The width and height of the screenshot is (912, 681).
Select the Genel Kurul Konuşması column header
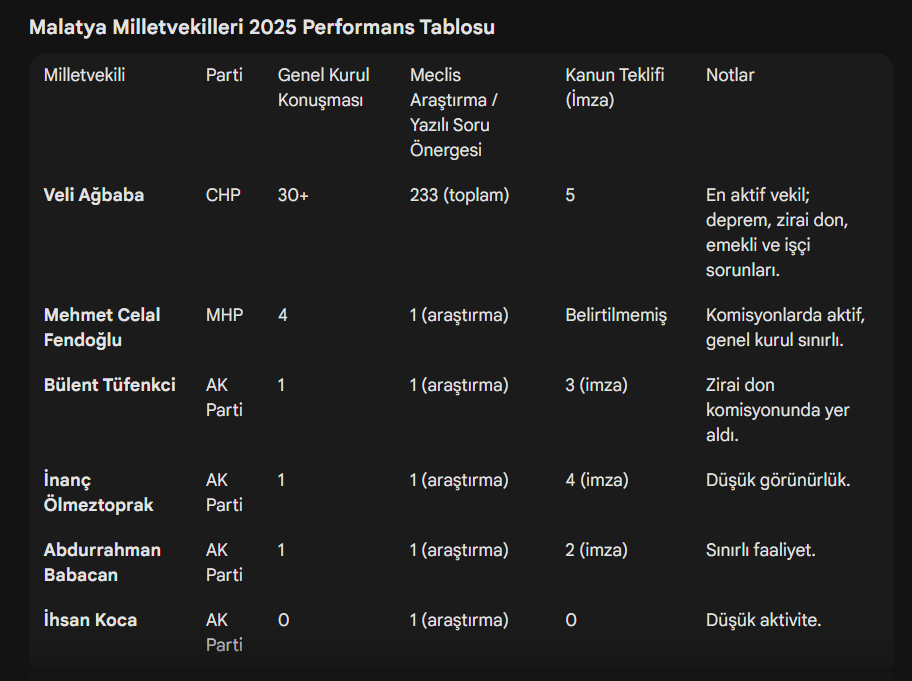coord(323,88)
